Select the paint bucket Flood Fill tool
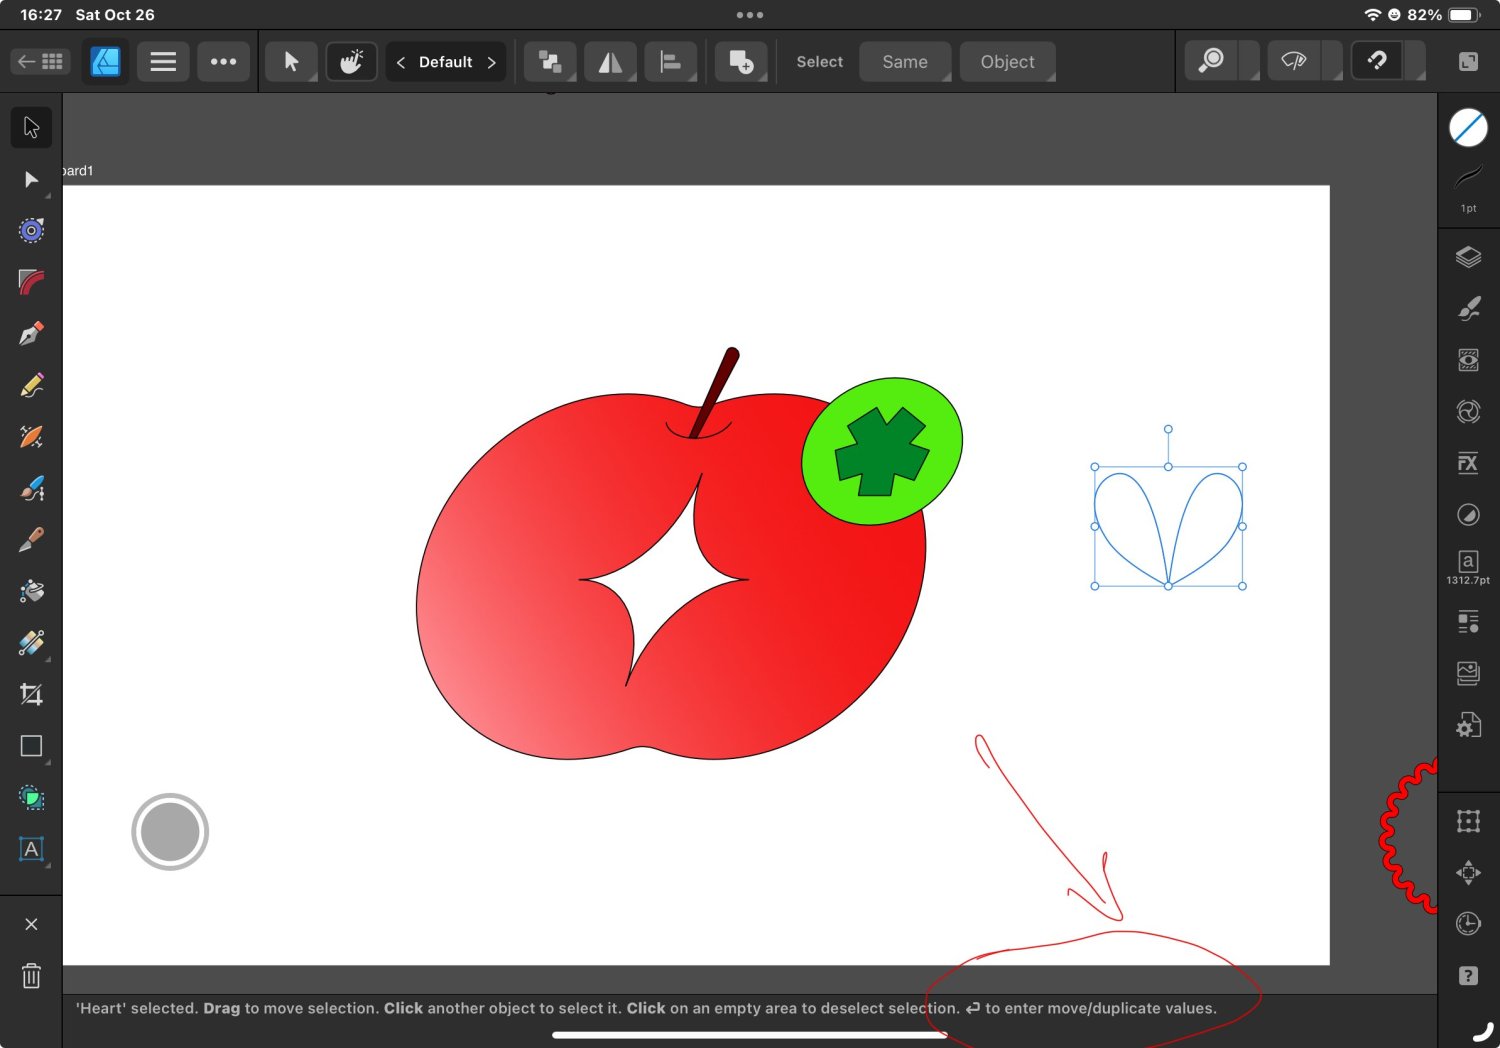Screen dimensions: 1500x1048 click(31, 592)
